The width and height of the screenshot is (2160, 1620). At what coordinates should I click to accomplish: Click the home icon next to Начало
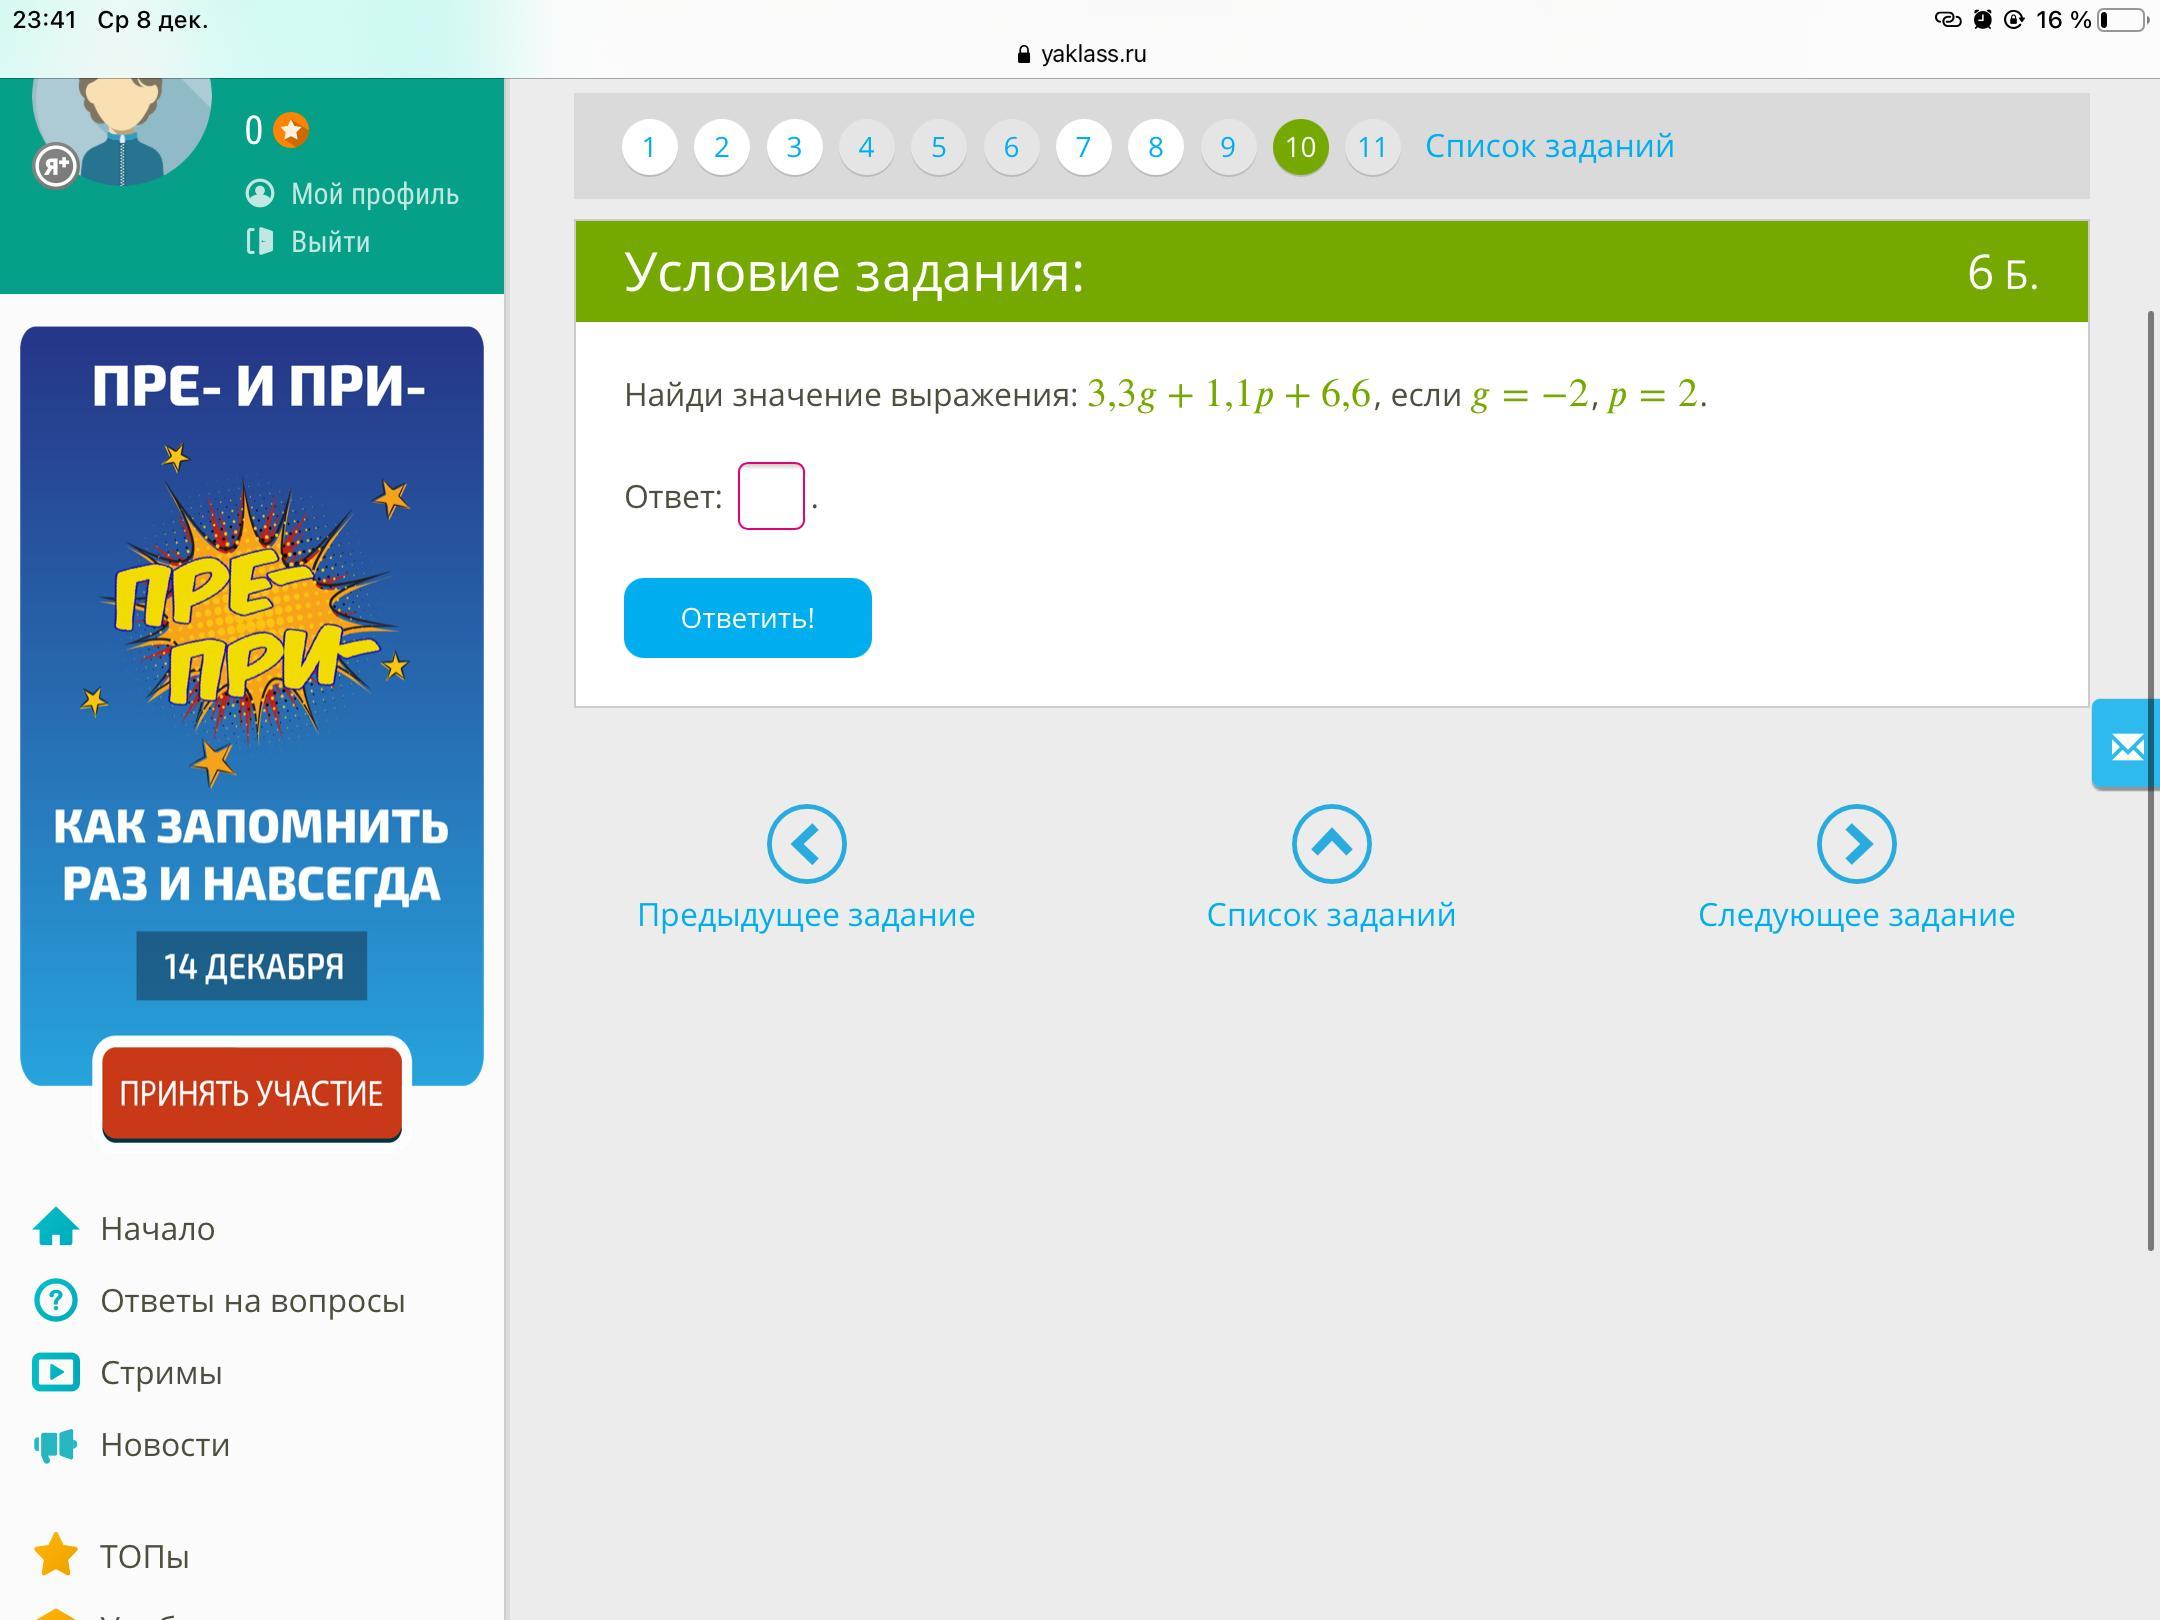coord(56,1228)
